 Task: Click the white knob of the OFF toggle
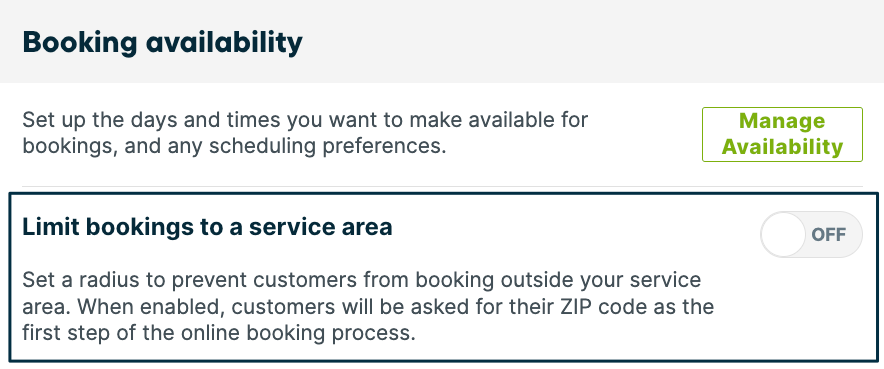pyautogui.click(x=783, y=234)
